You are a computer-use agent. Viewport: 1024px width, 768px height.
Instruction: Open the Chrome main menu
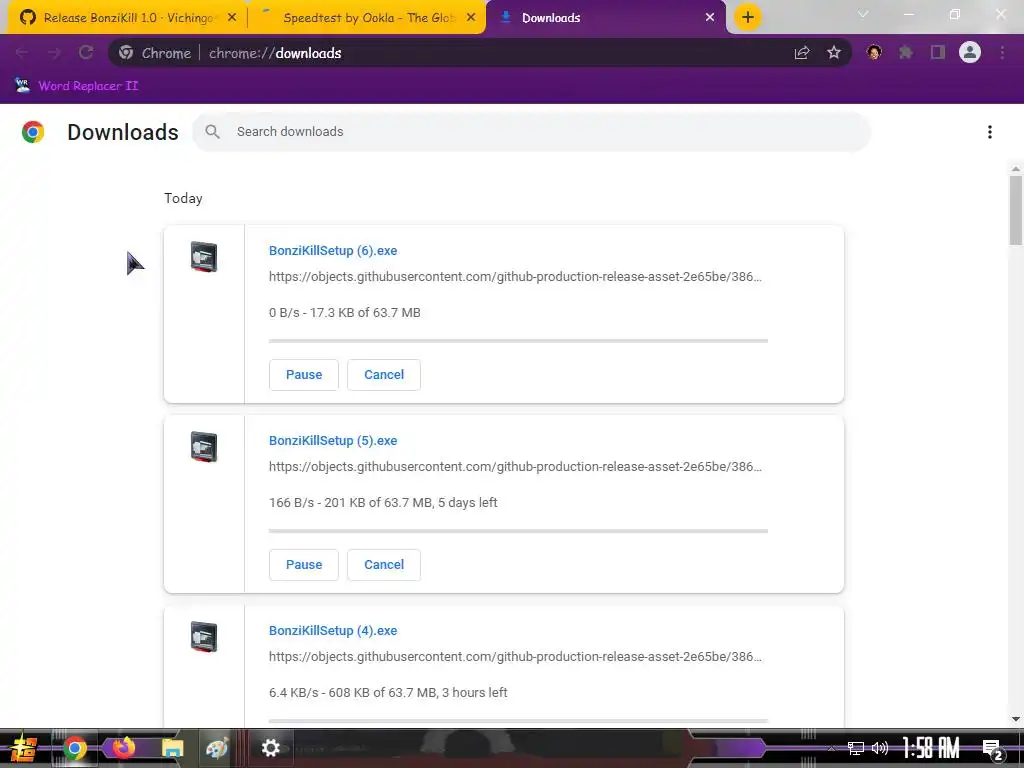click(x=1002, y=53)
